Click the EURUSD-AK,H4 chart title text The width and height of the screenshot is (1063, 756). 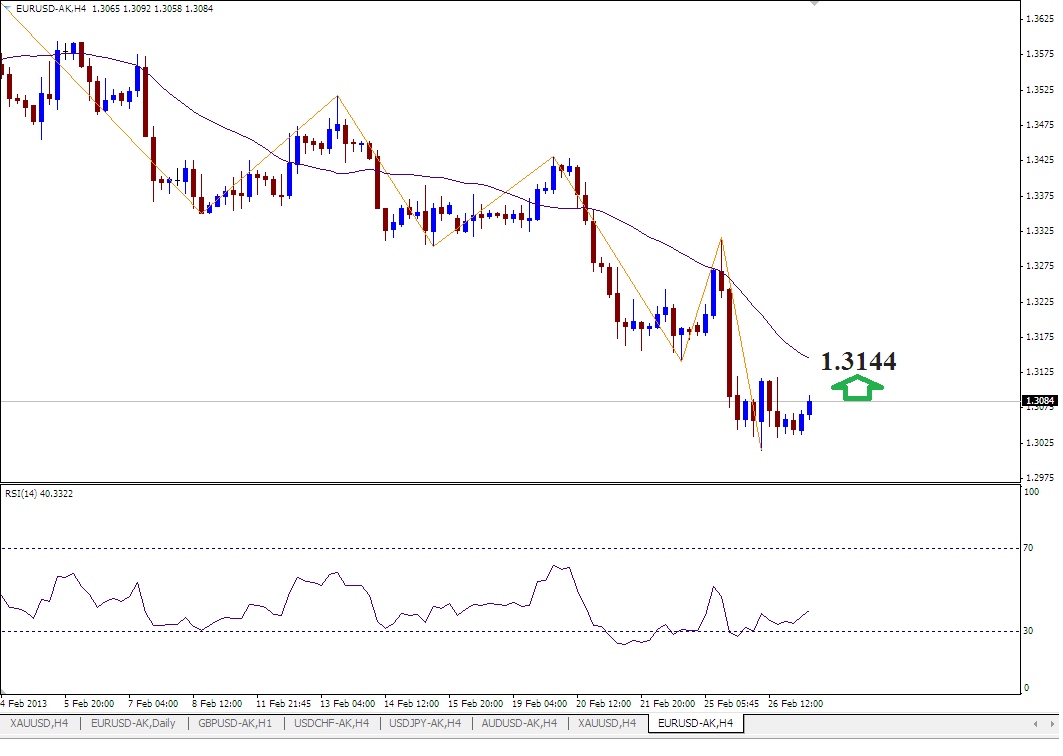pos(51,8)
